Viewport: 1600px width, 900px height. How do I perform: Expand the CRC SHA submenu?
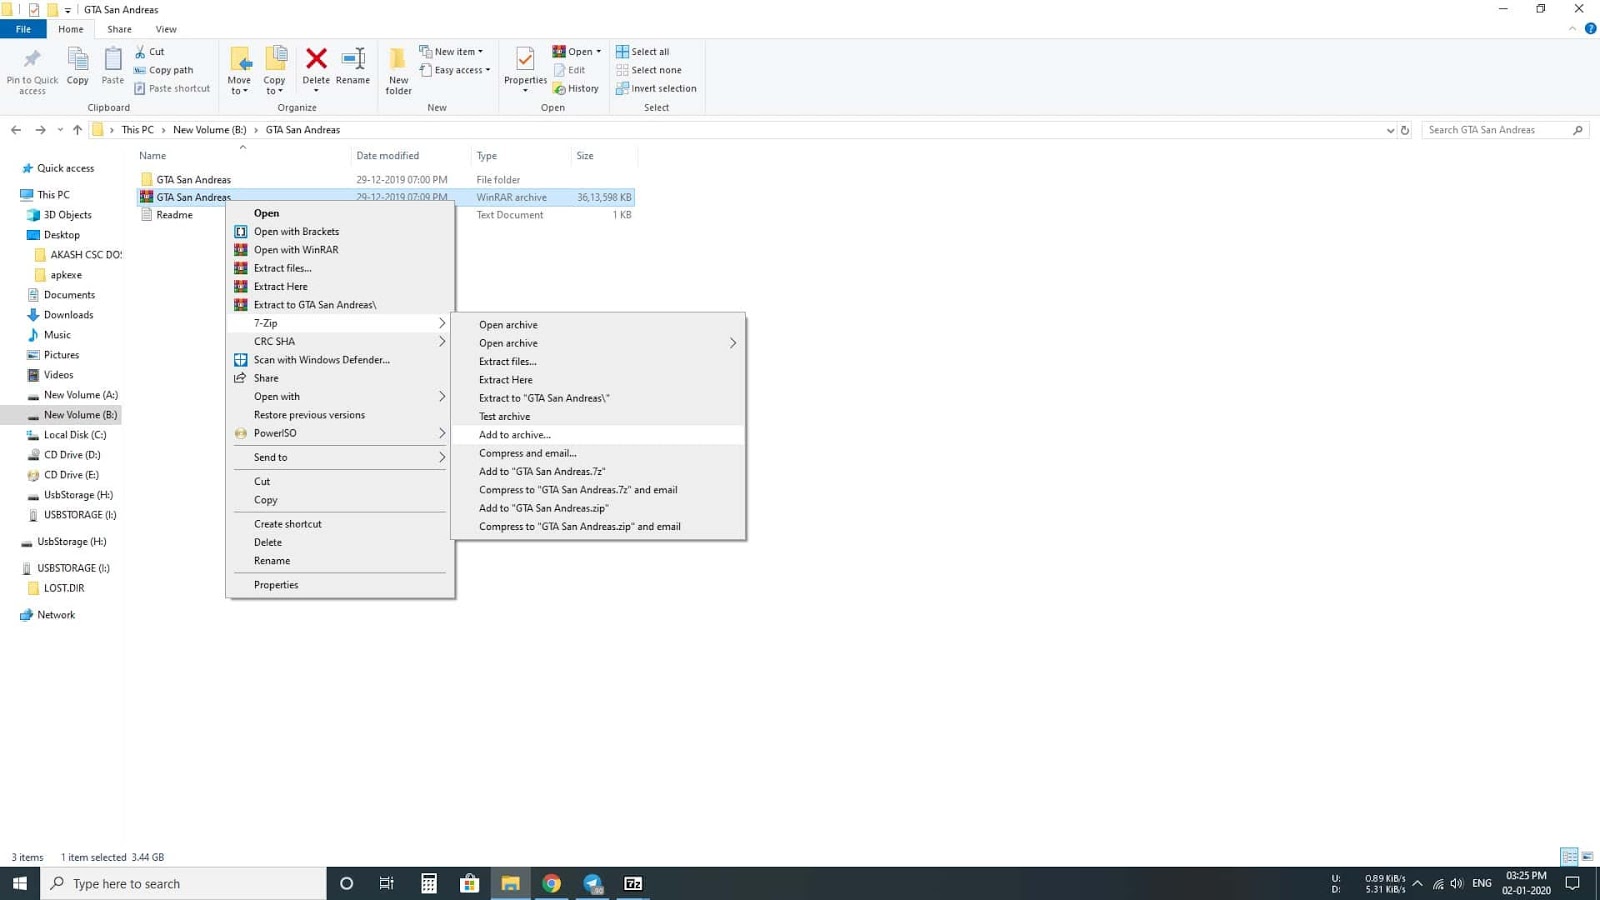point(340,342)
